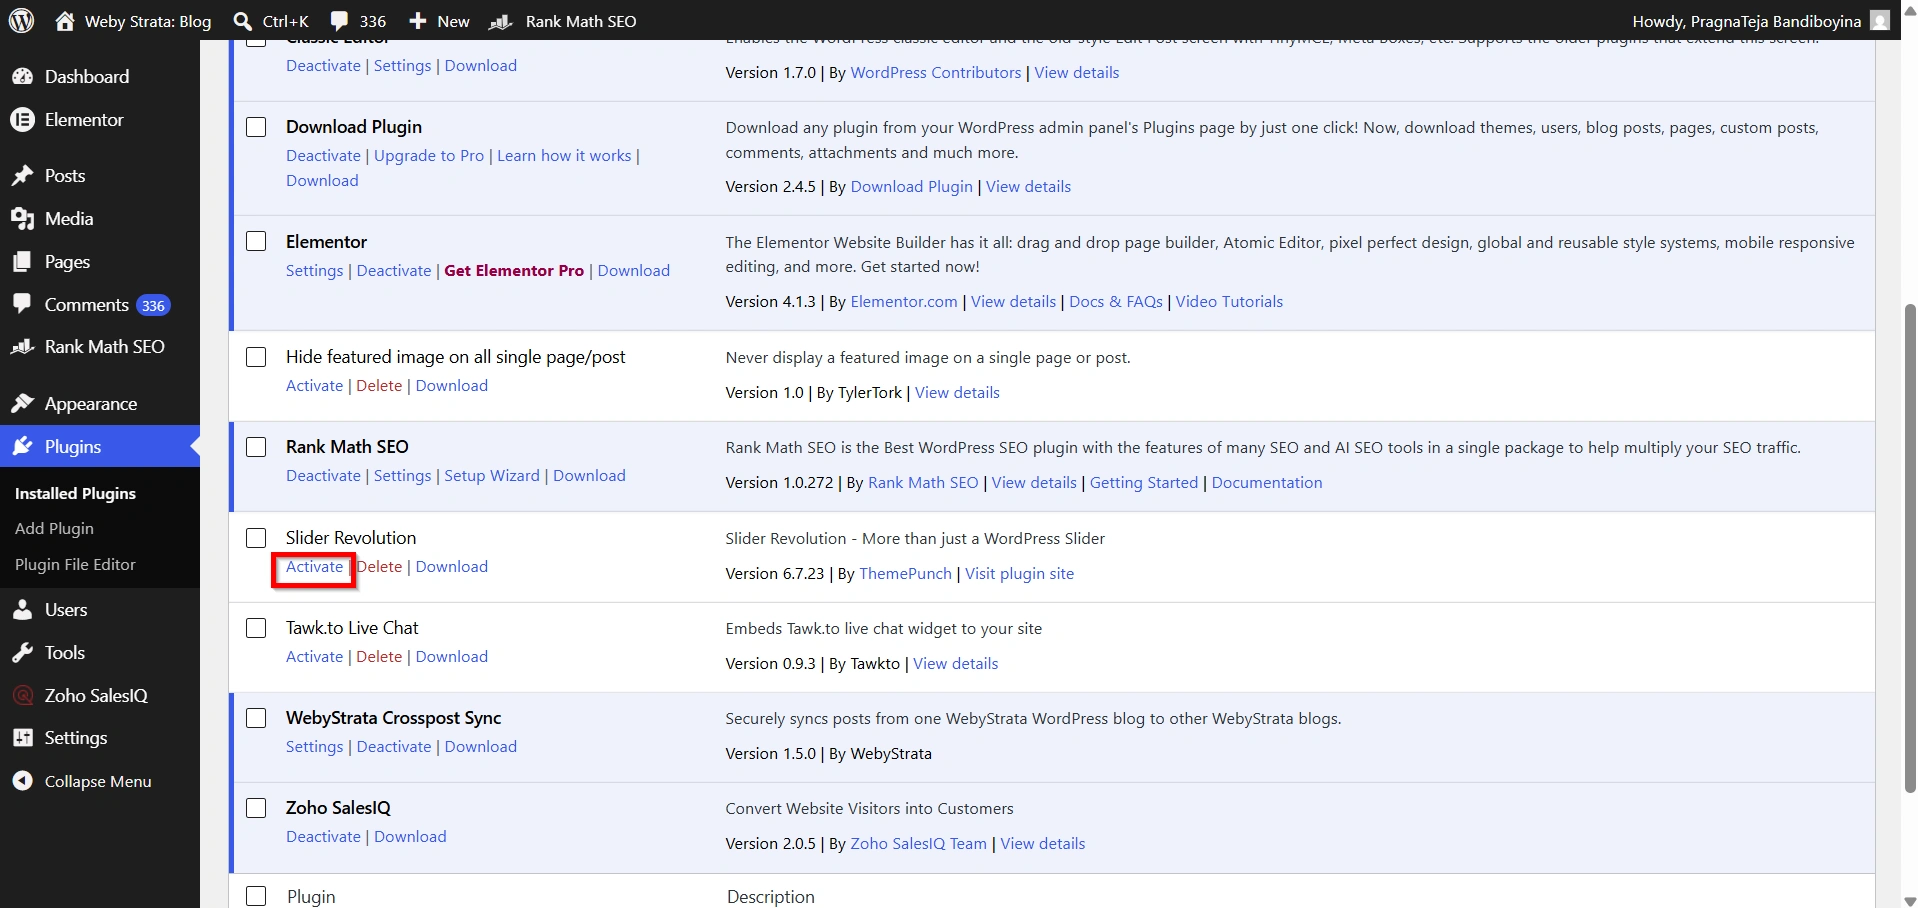Click the Plugin column header in the footer row
The image size is (1918, 908).
click(311, 897)
